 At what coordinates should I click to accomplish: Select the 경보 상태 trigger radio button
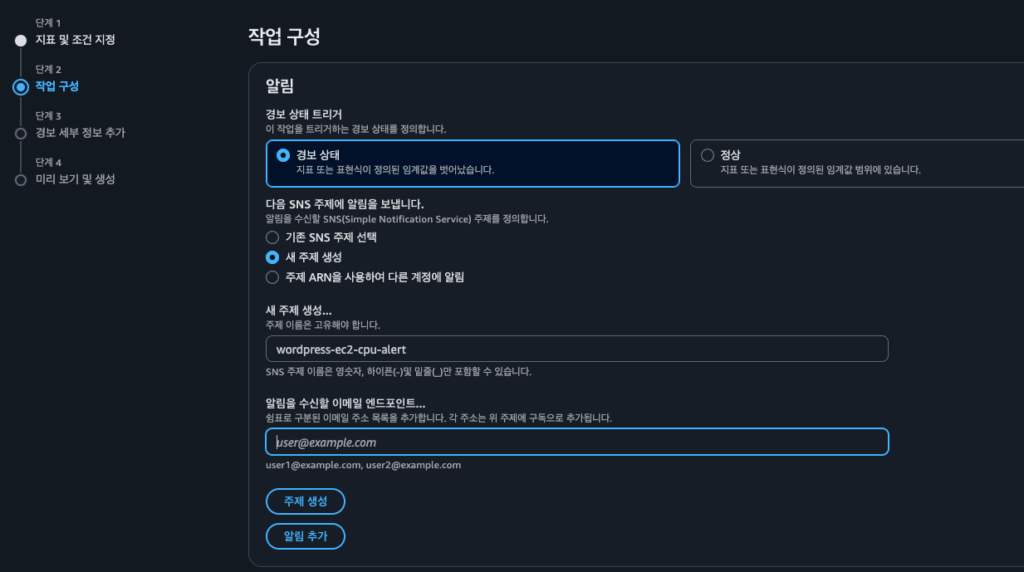coord(283,155)
